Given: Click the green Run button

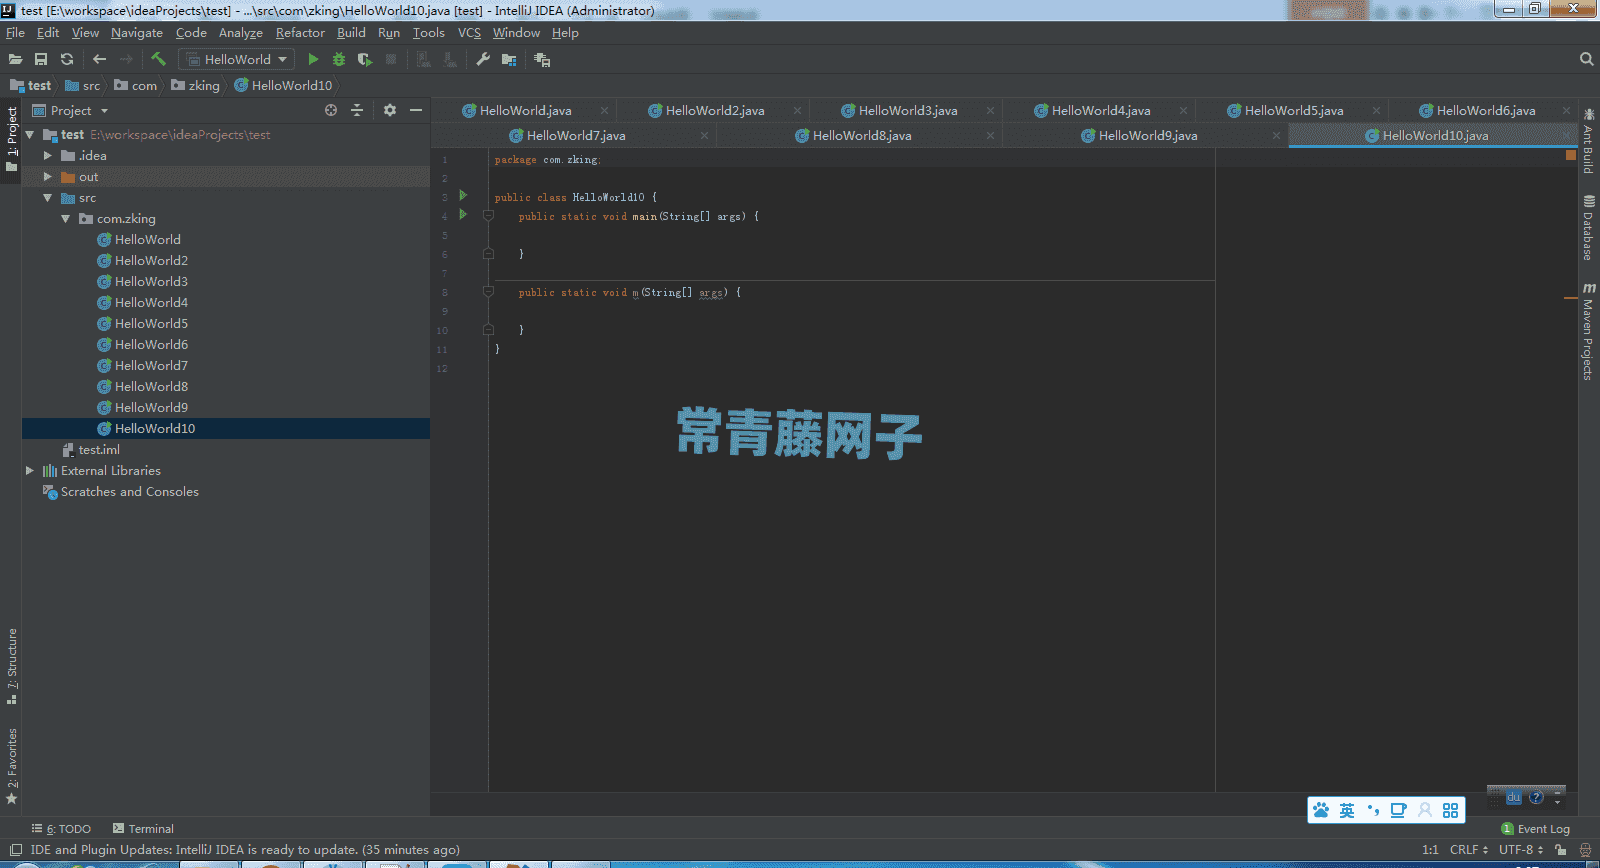Looking at the screenshot, I should pyautogui.click(x=313, y=60).
